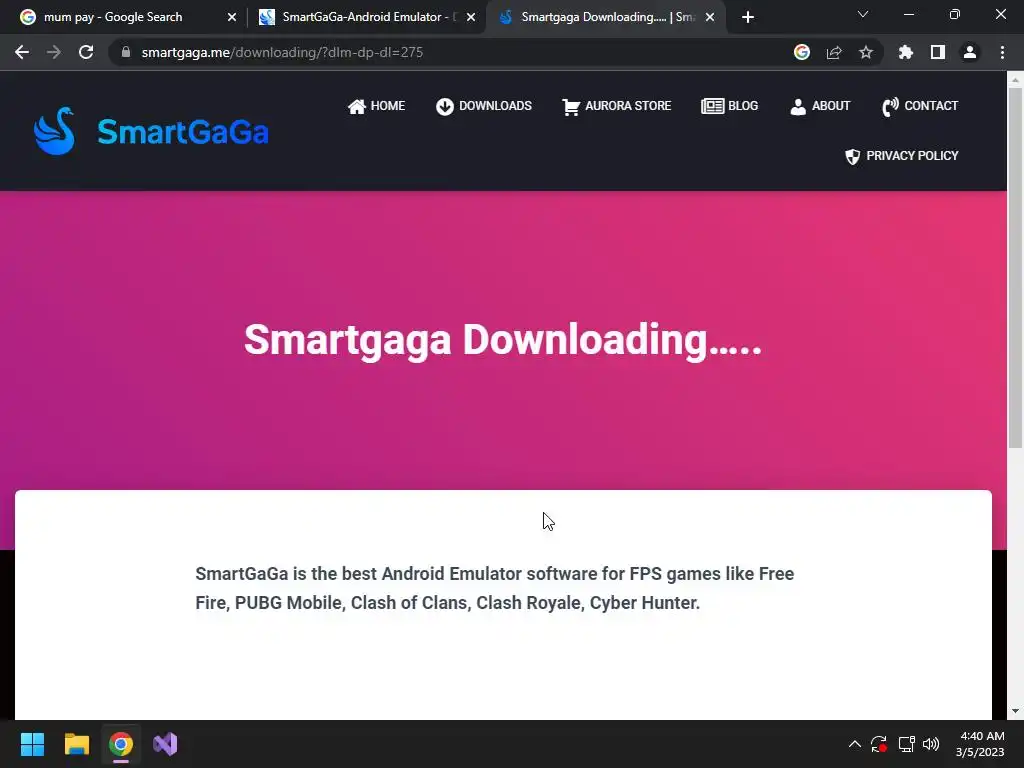This screenshot has height=768, width=1024.
Task: Expand the tab search chevron
Action: coord(863,14)
